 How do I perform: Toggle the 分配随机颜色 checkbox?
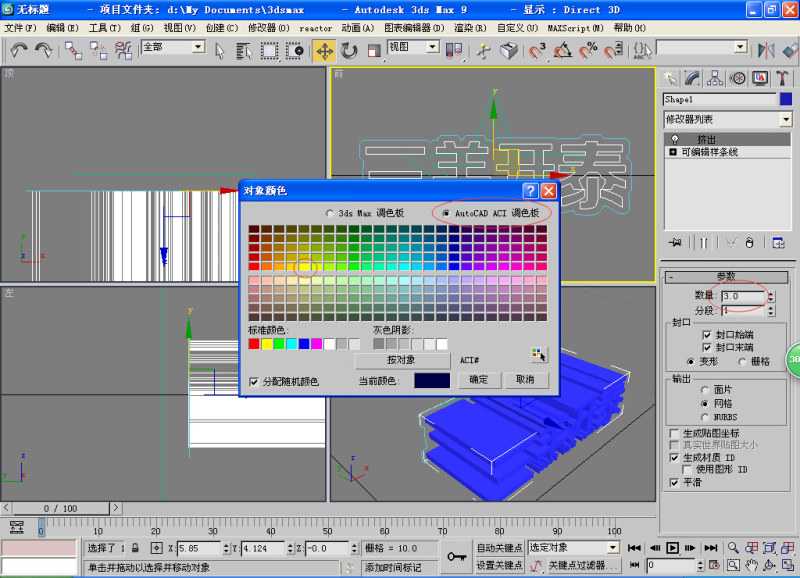point(254,381)
